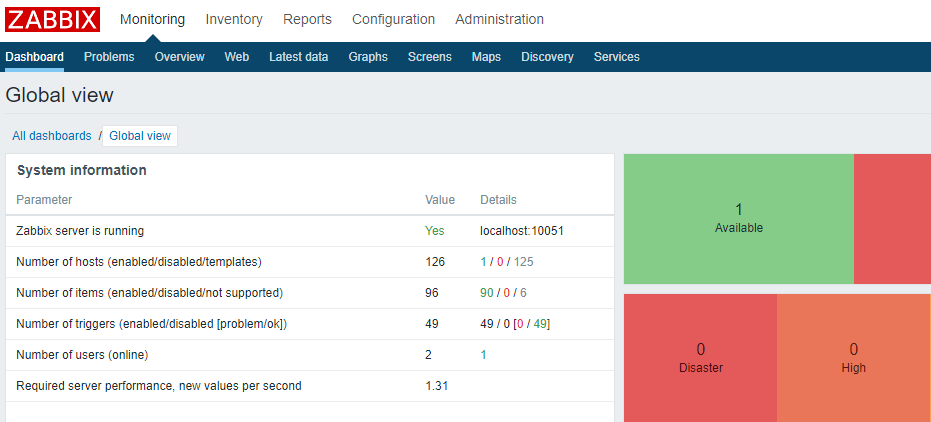The image size is (931, 422).
Task: Click the Global view breadcrumb link
Action: tap(140, 135)
